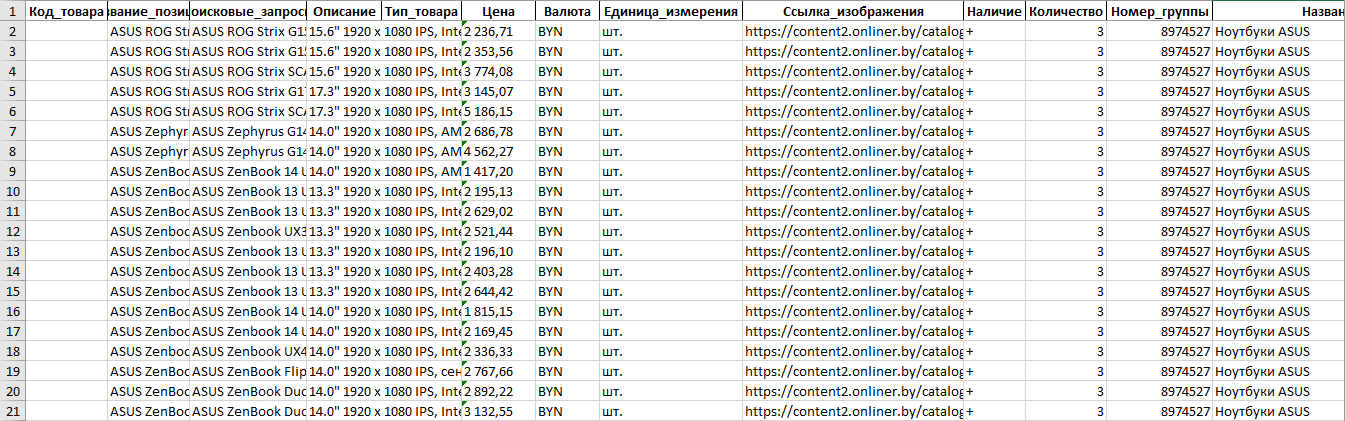1346x421 pixels.
Task: Click price cell 2 236,71 in row 2
Action: [498, 31]
